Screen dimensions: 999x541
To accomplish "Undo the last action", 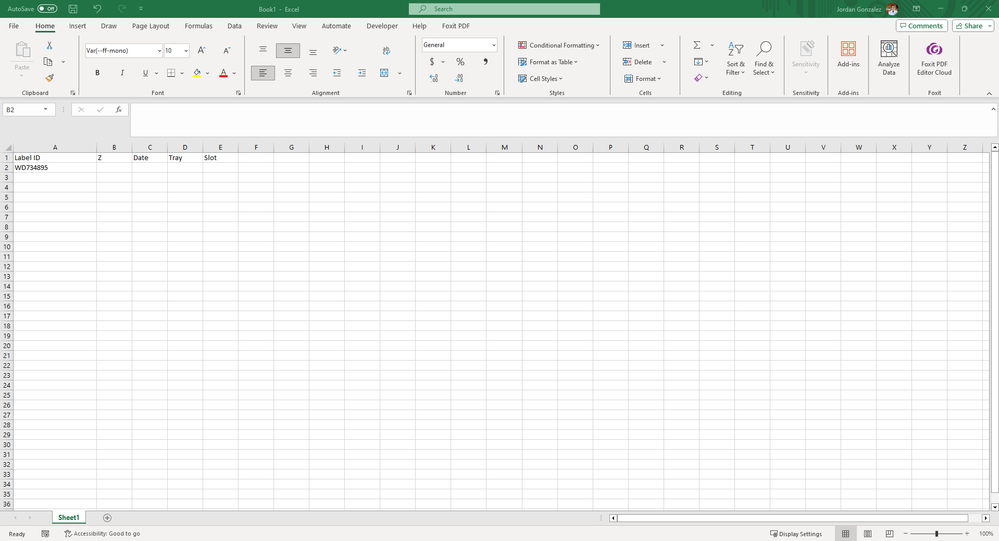I will click(97, 9).
